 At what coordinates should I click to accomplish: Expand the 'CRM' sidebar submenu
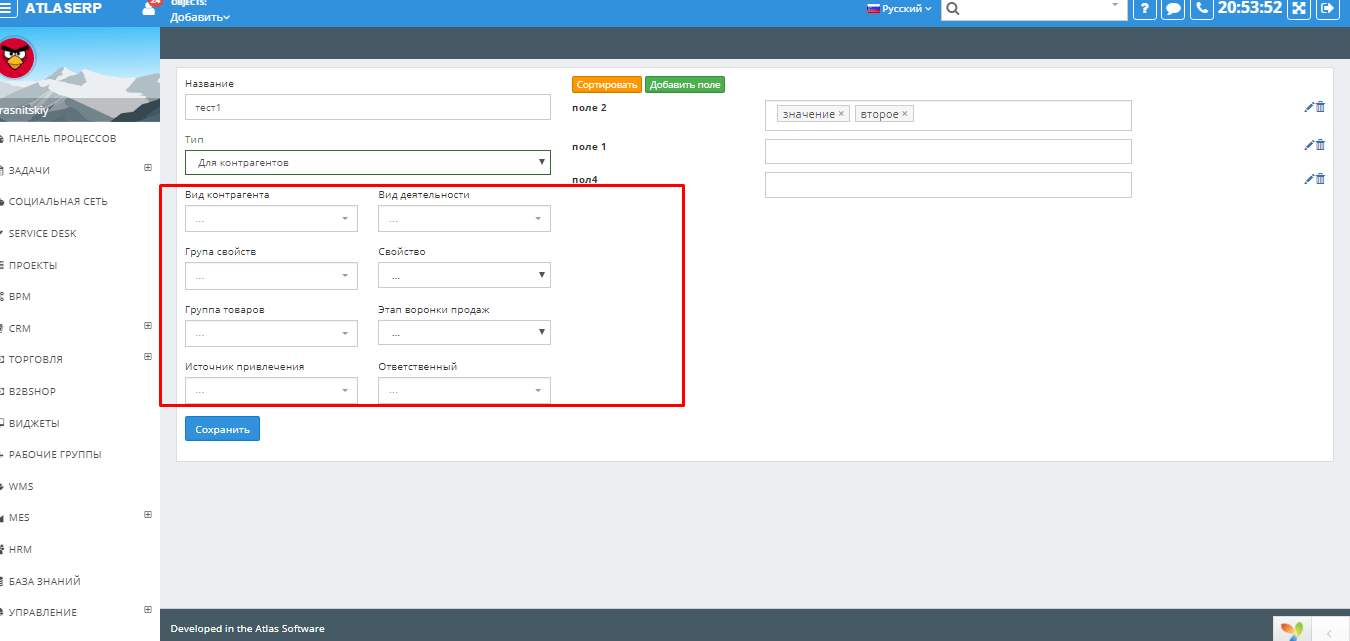point(148,325)
